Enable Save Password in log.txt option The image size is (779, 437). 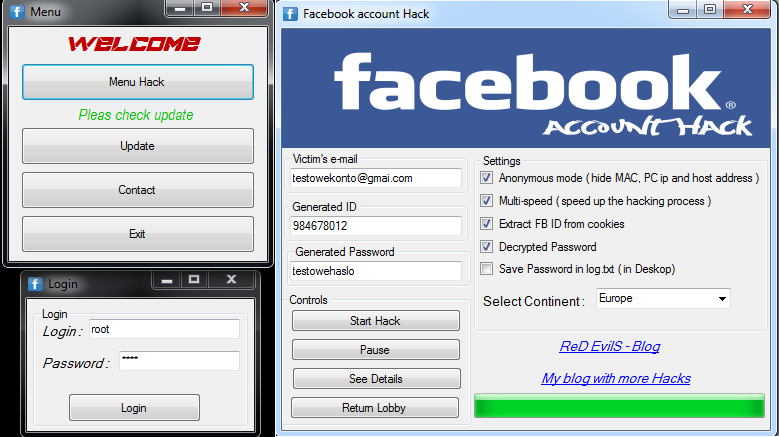486,269
